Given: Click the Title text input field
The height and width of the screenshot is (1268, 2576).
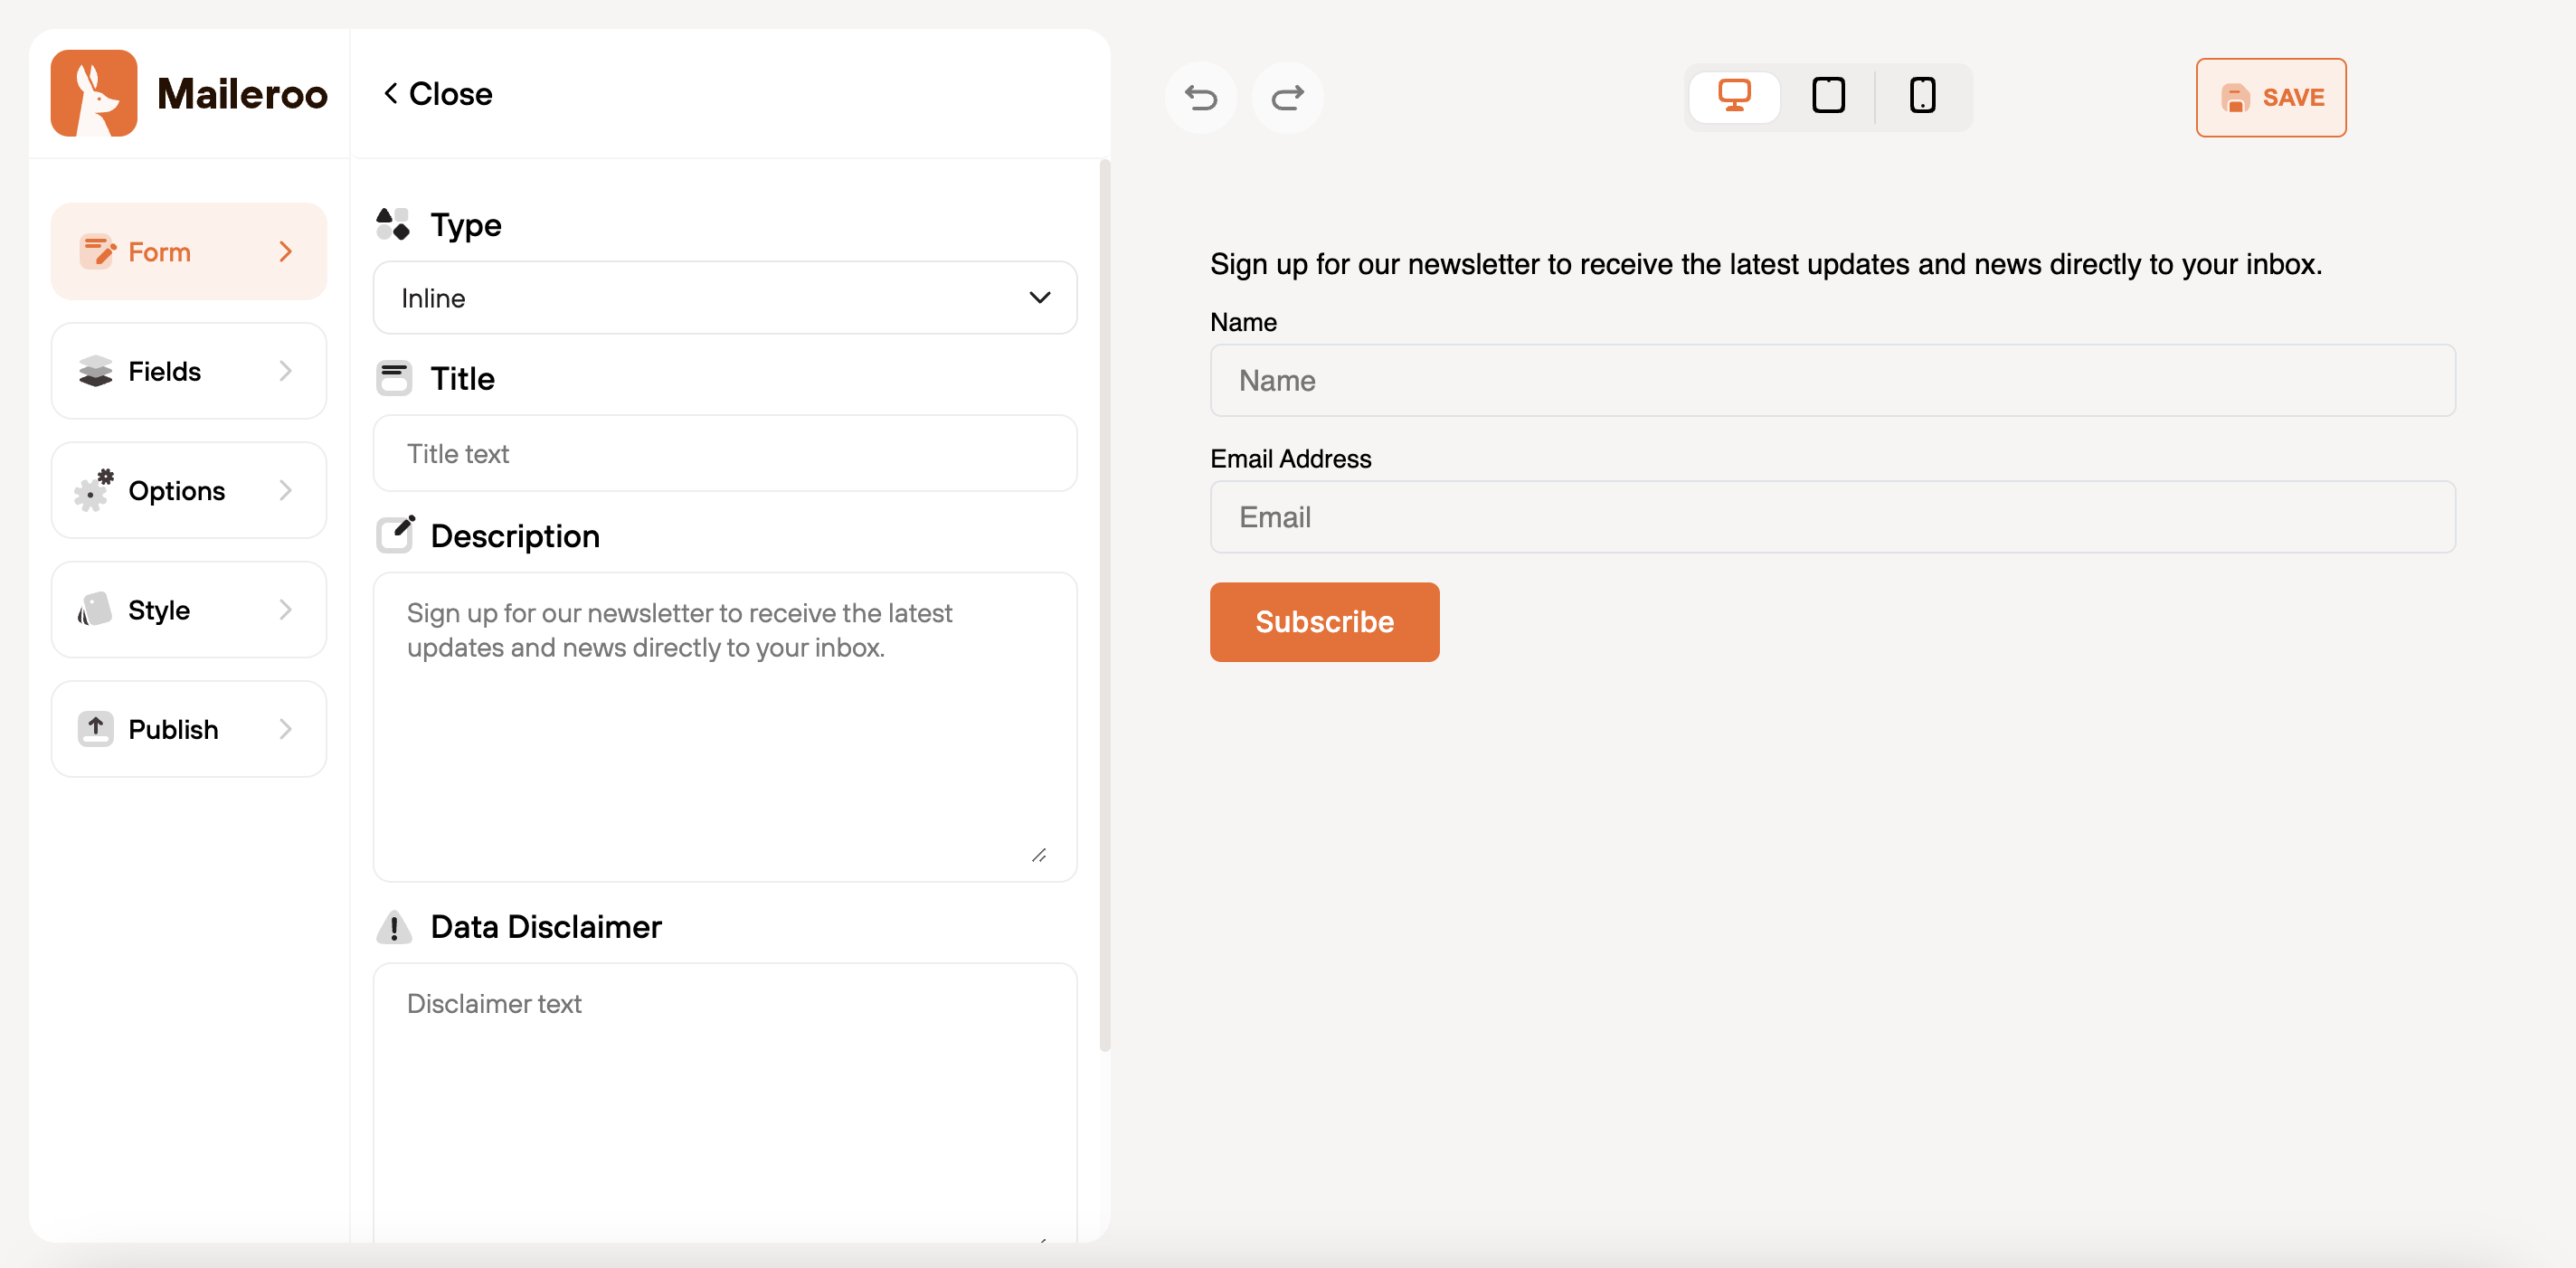Looking at the screenshot, I should pos(724,453).
